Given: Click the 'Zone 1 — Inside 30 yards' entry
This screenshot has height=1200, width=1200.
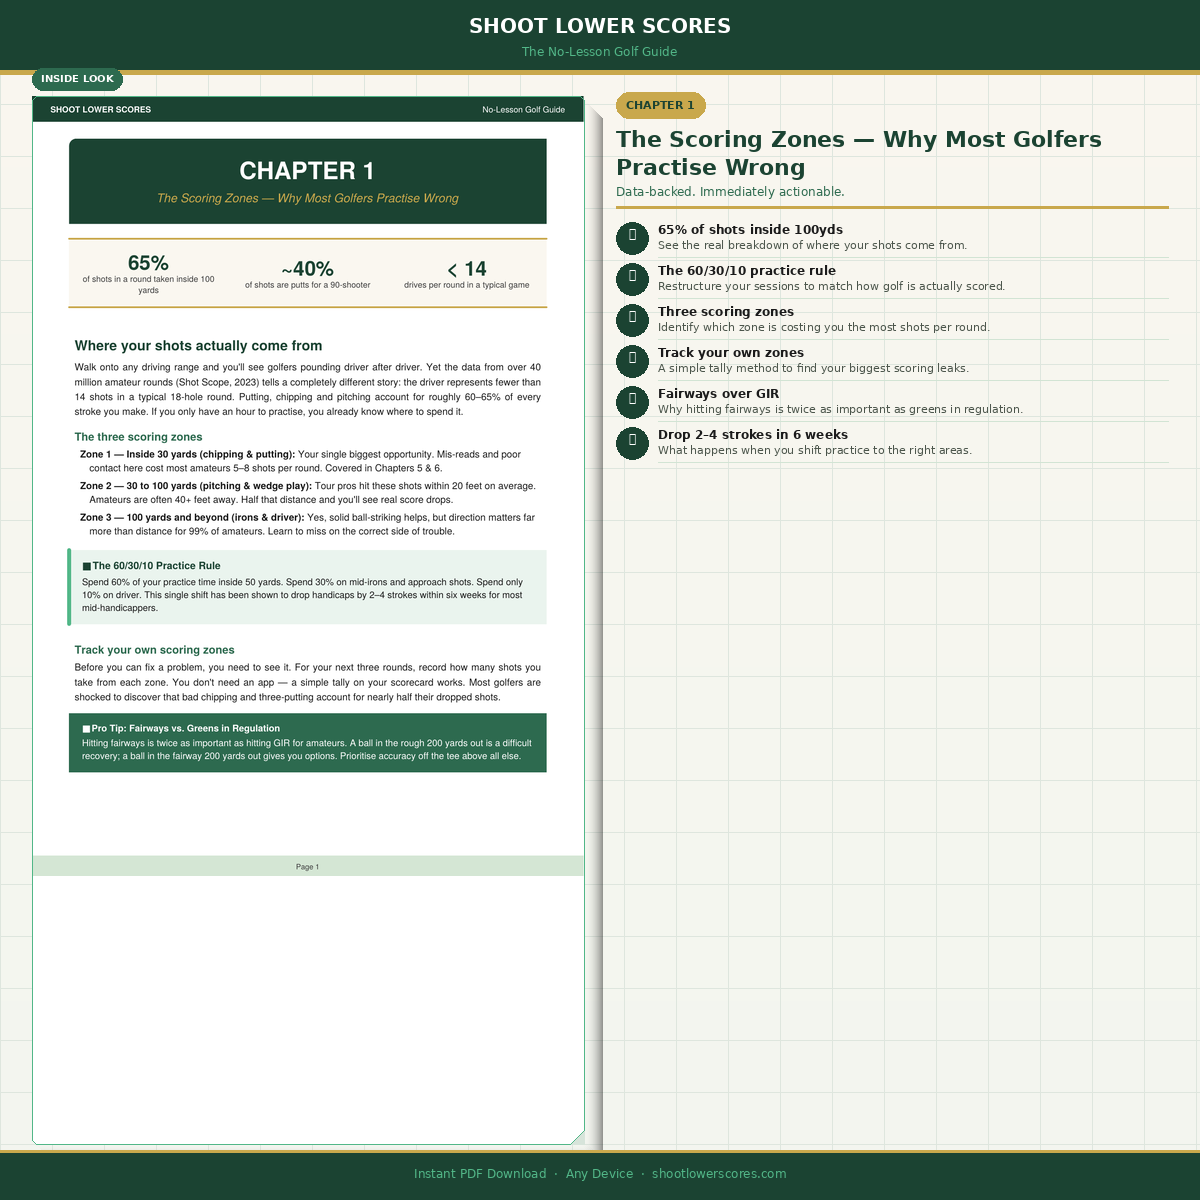Looking at the screenshot, I should pyautogui.click(x=308, y=461).
